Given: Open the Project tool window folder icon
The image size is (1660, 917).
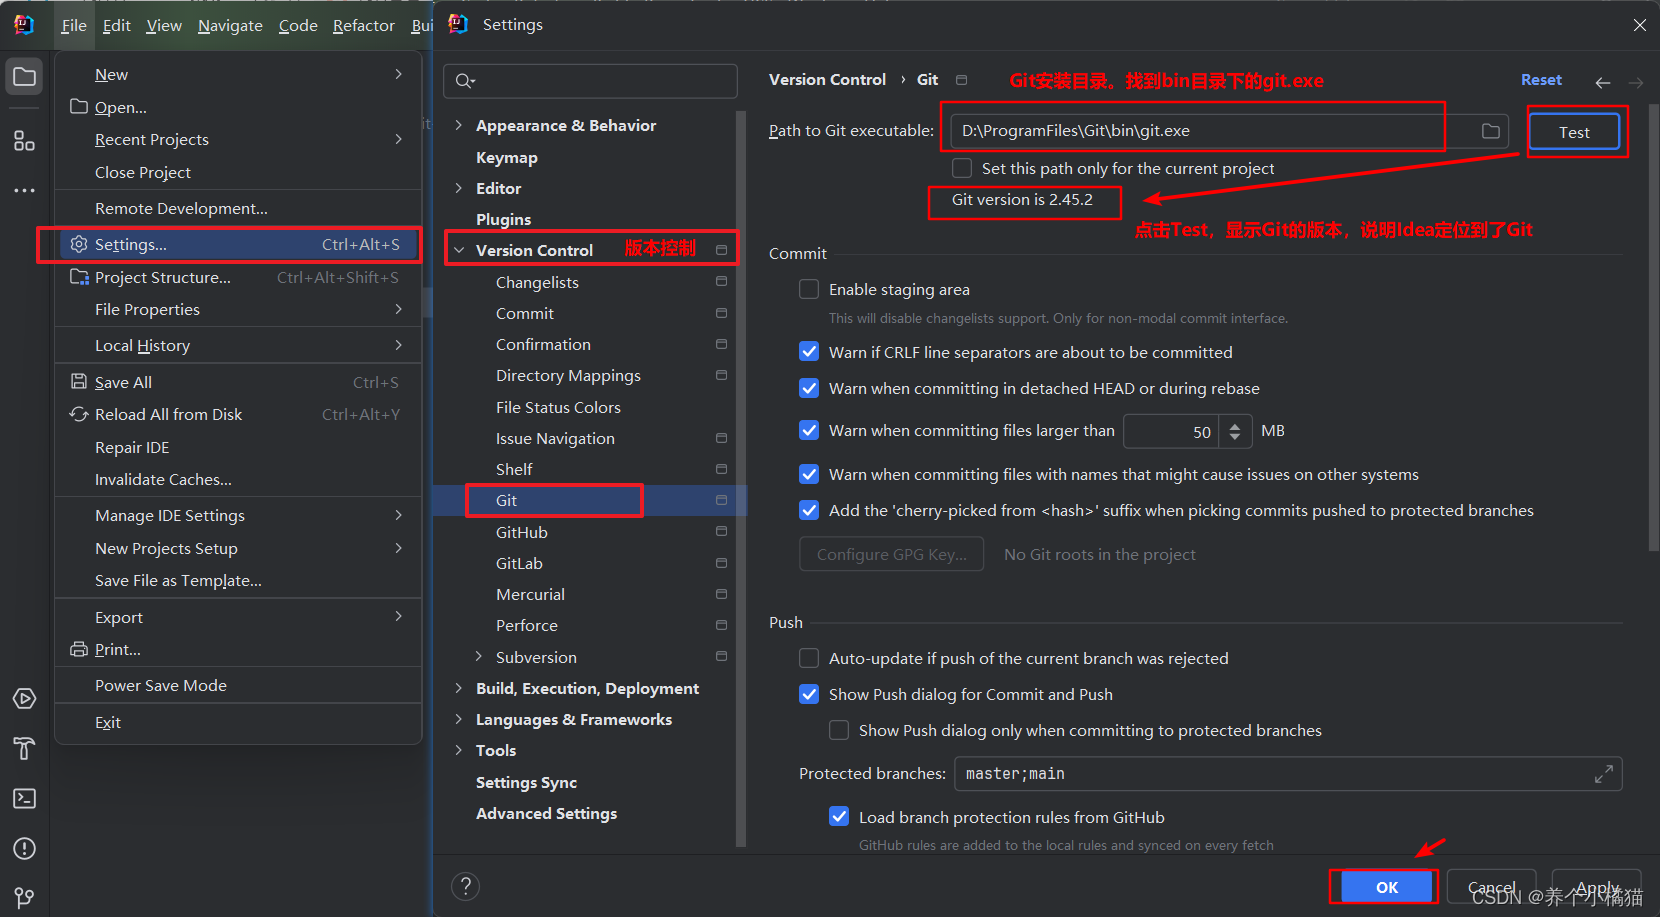Looking at the screenshot, I should pyautogui.click(x=24, y=77).
